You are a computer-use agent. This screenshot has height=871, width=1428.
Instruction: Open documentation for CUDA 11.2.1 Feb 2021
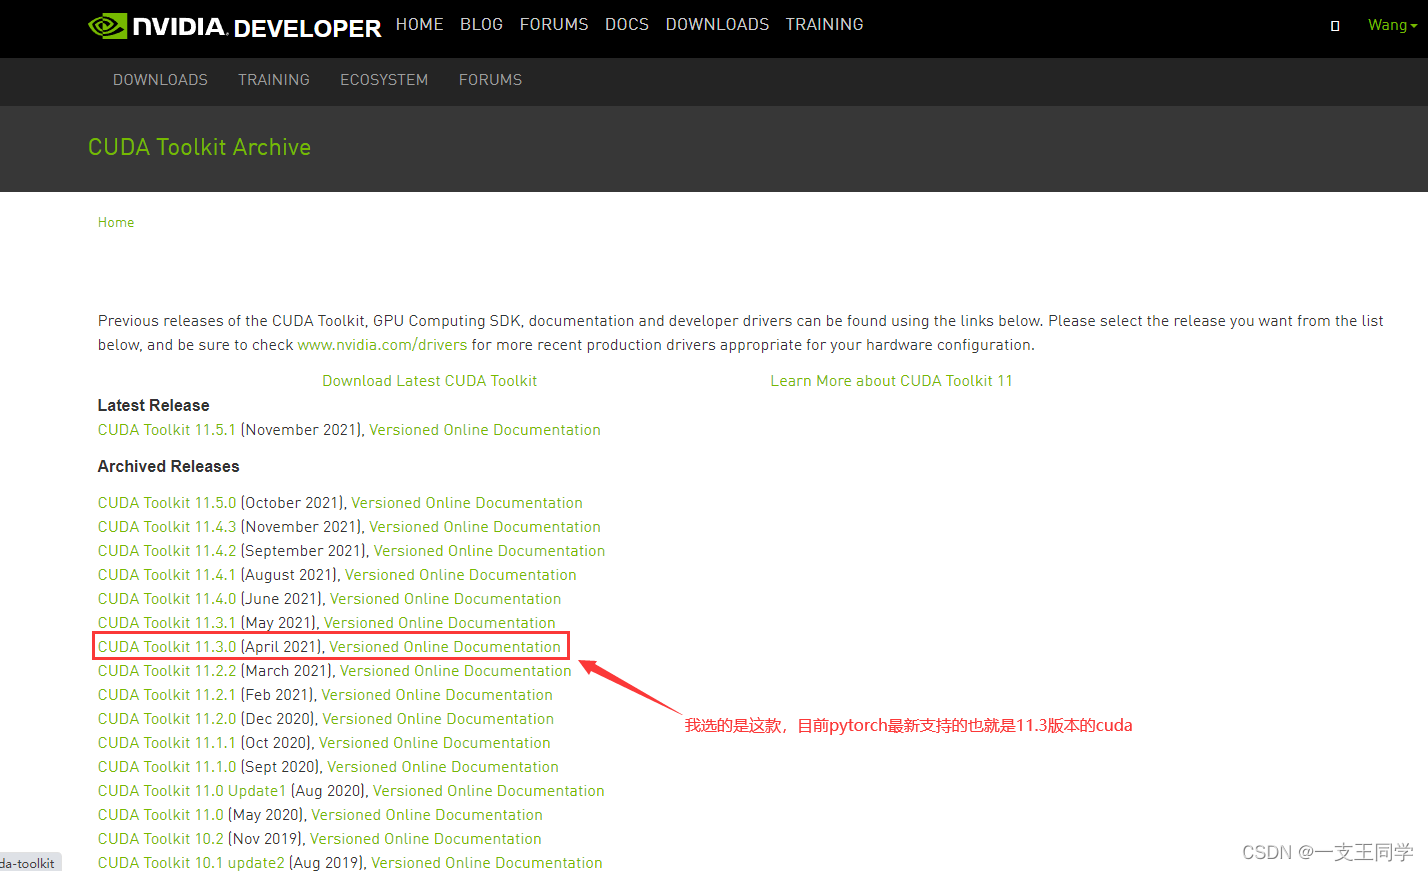[x=437, y=695]
